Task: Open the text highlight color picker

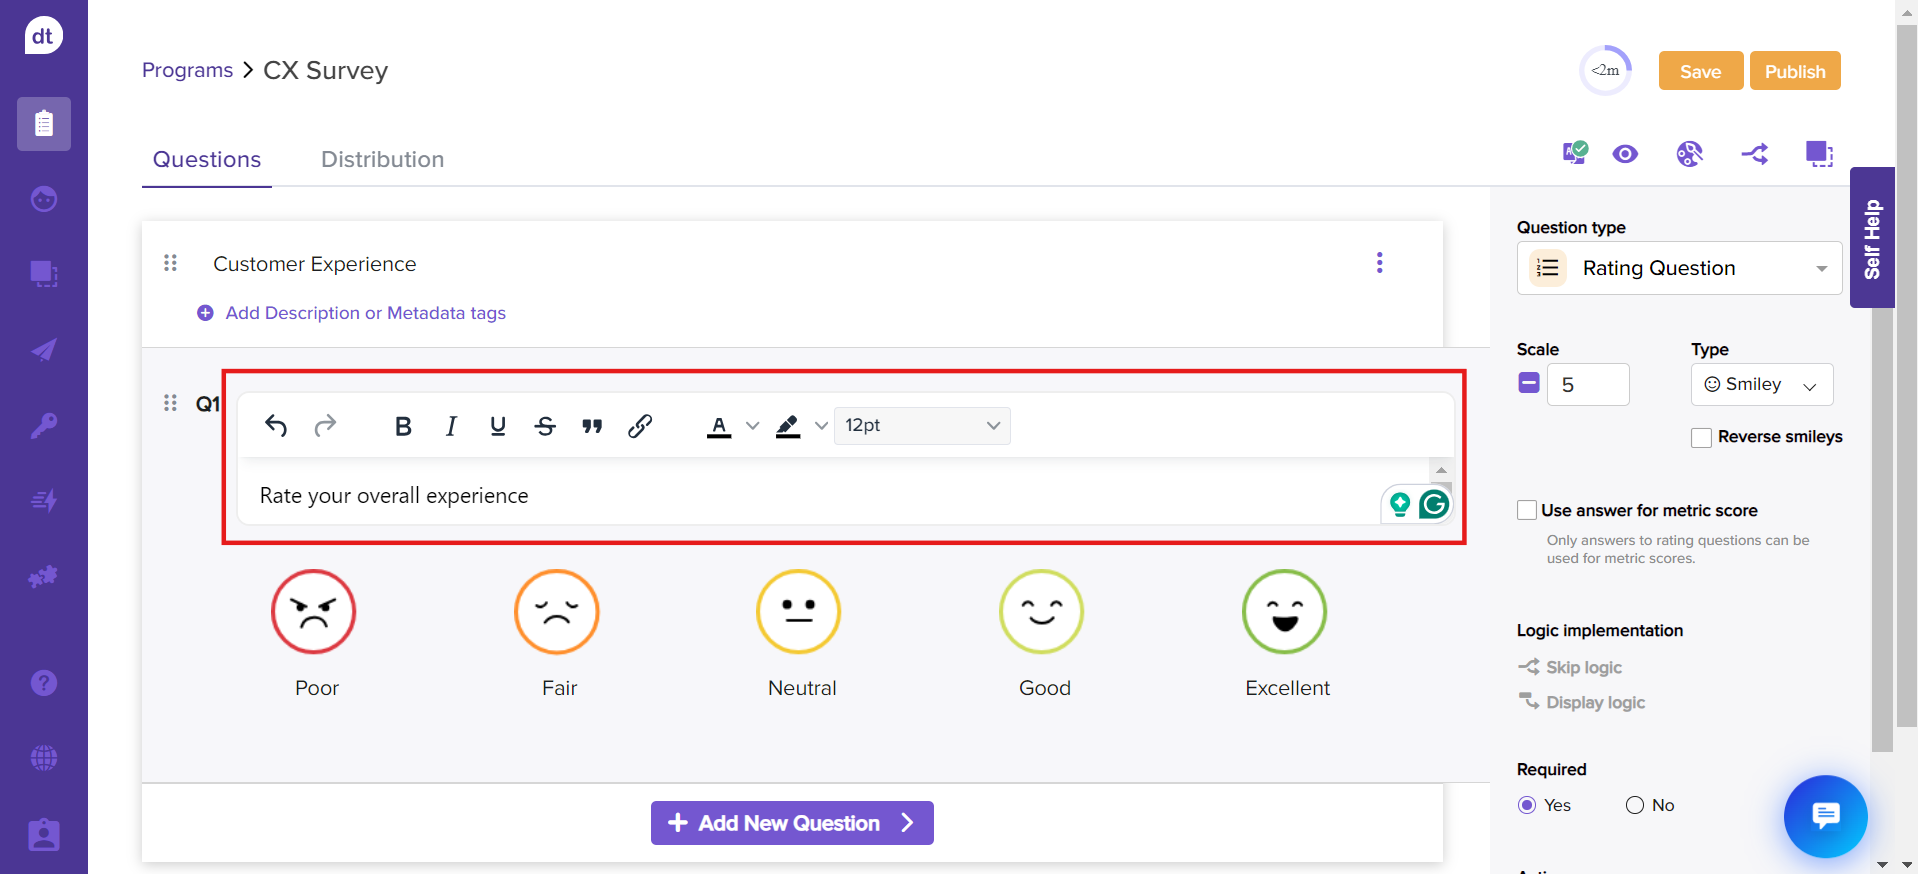Action: point(821,426)
